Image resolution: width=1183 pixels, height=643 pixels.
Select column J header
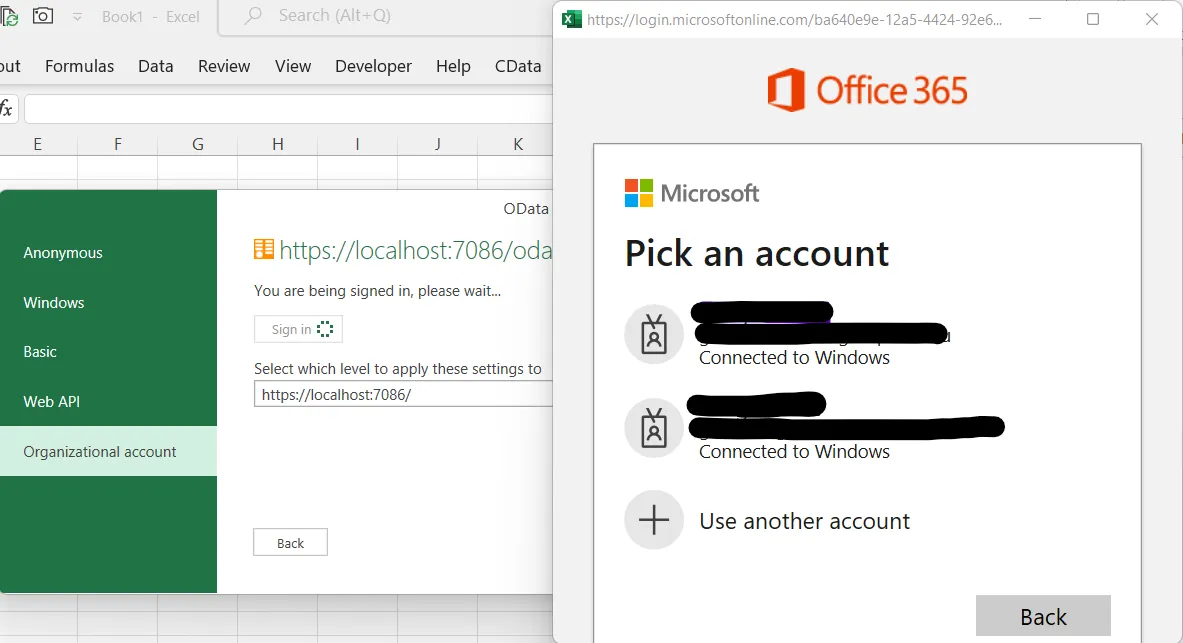pyautogui.click(x=438, y=144)
